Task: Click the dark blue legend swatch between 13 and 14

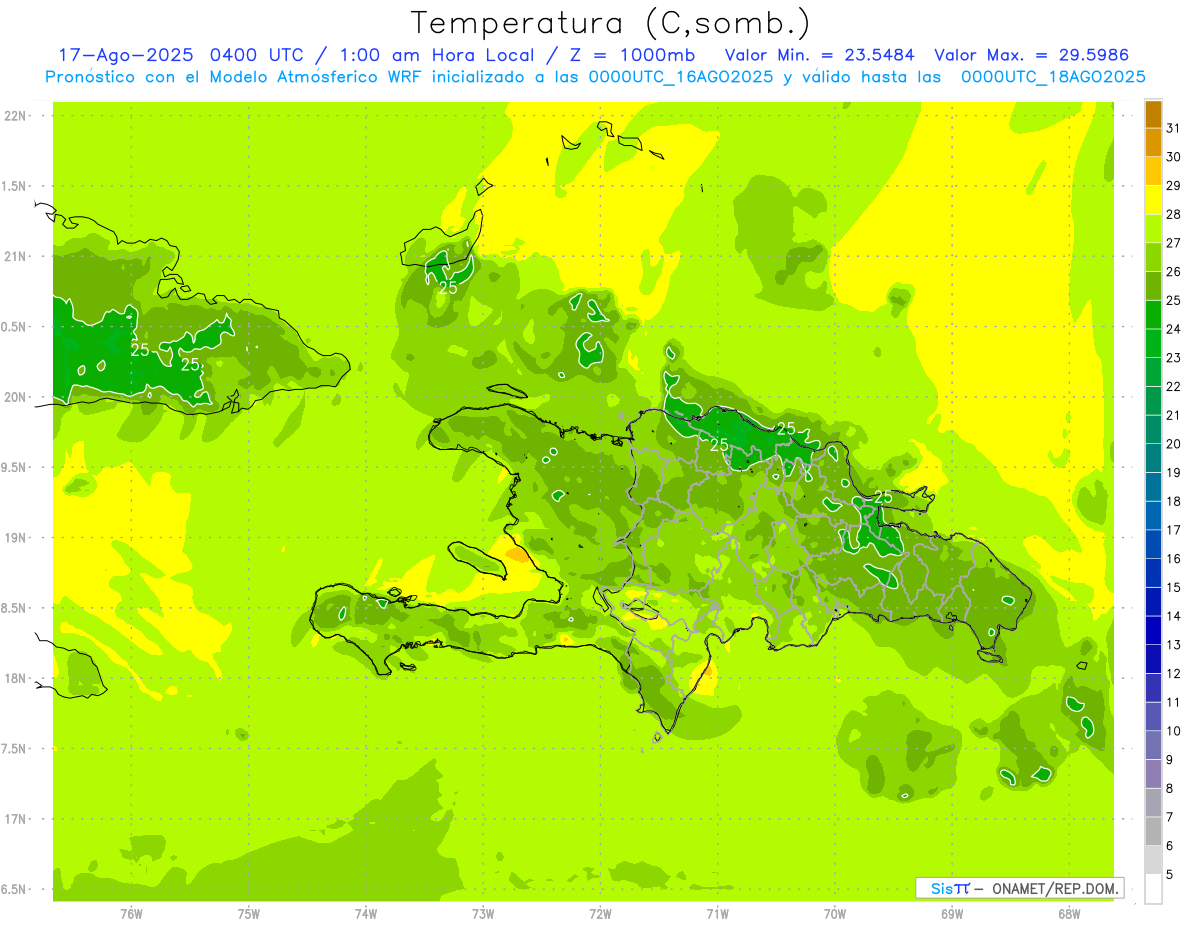Action: (1153, 630)
